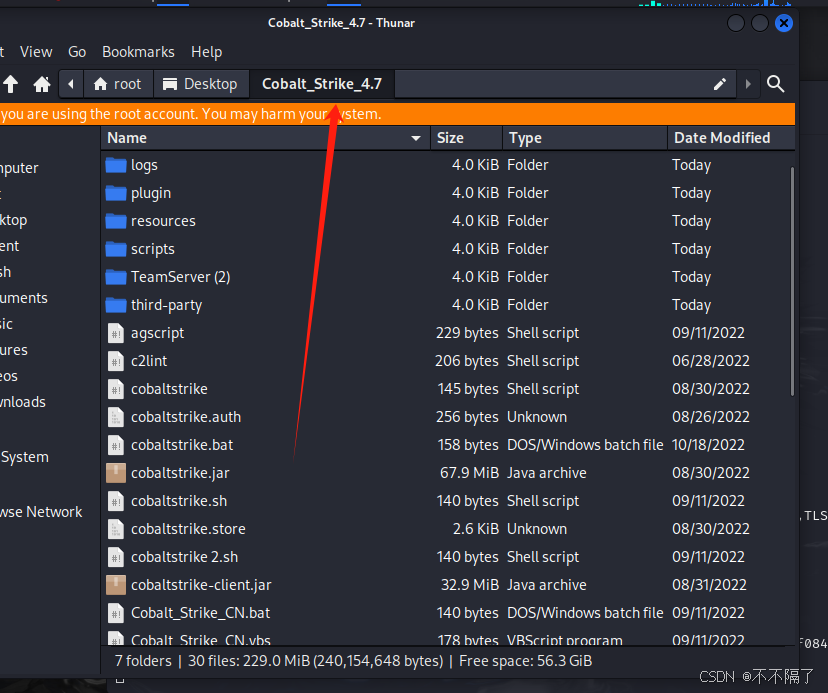Open the Bookmarks menu
The image size is (828, 693).
tap(138, 52)
